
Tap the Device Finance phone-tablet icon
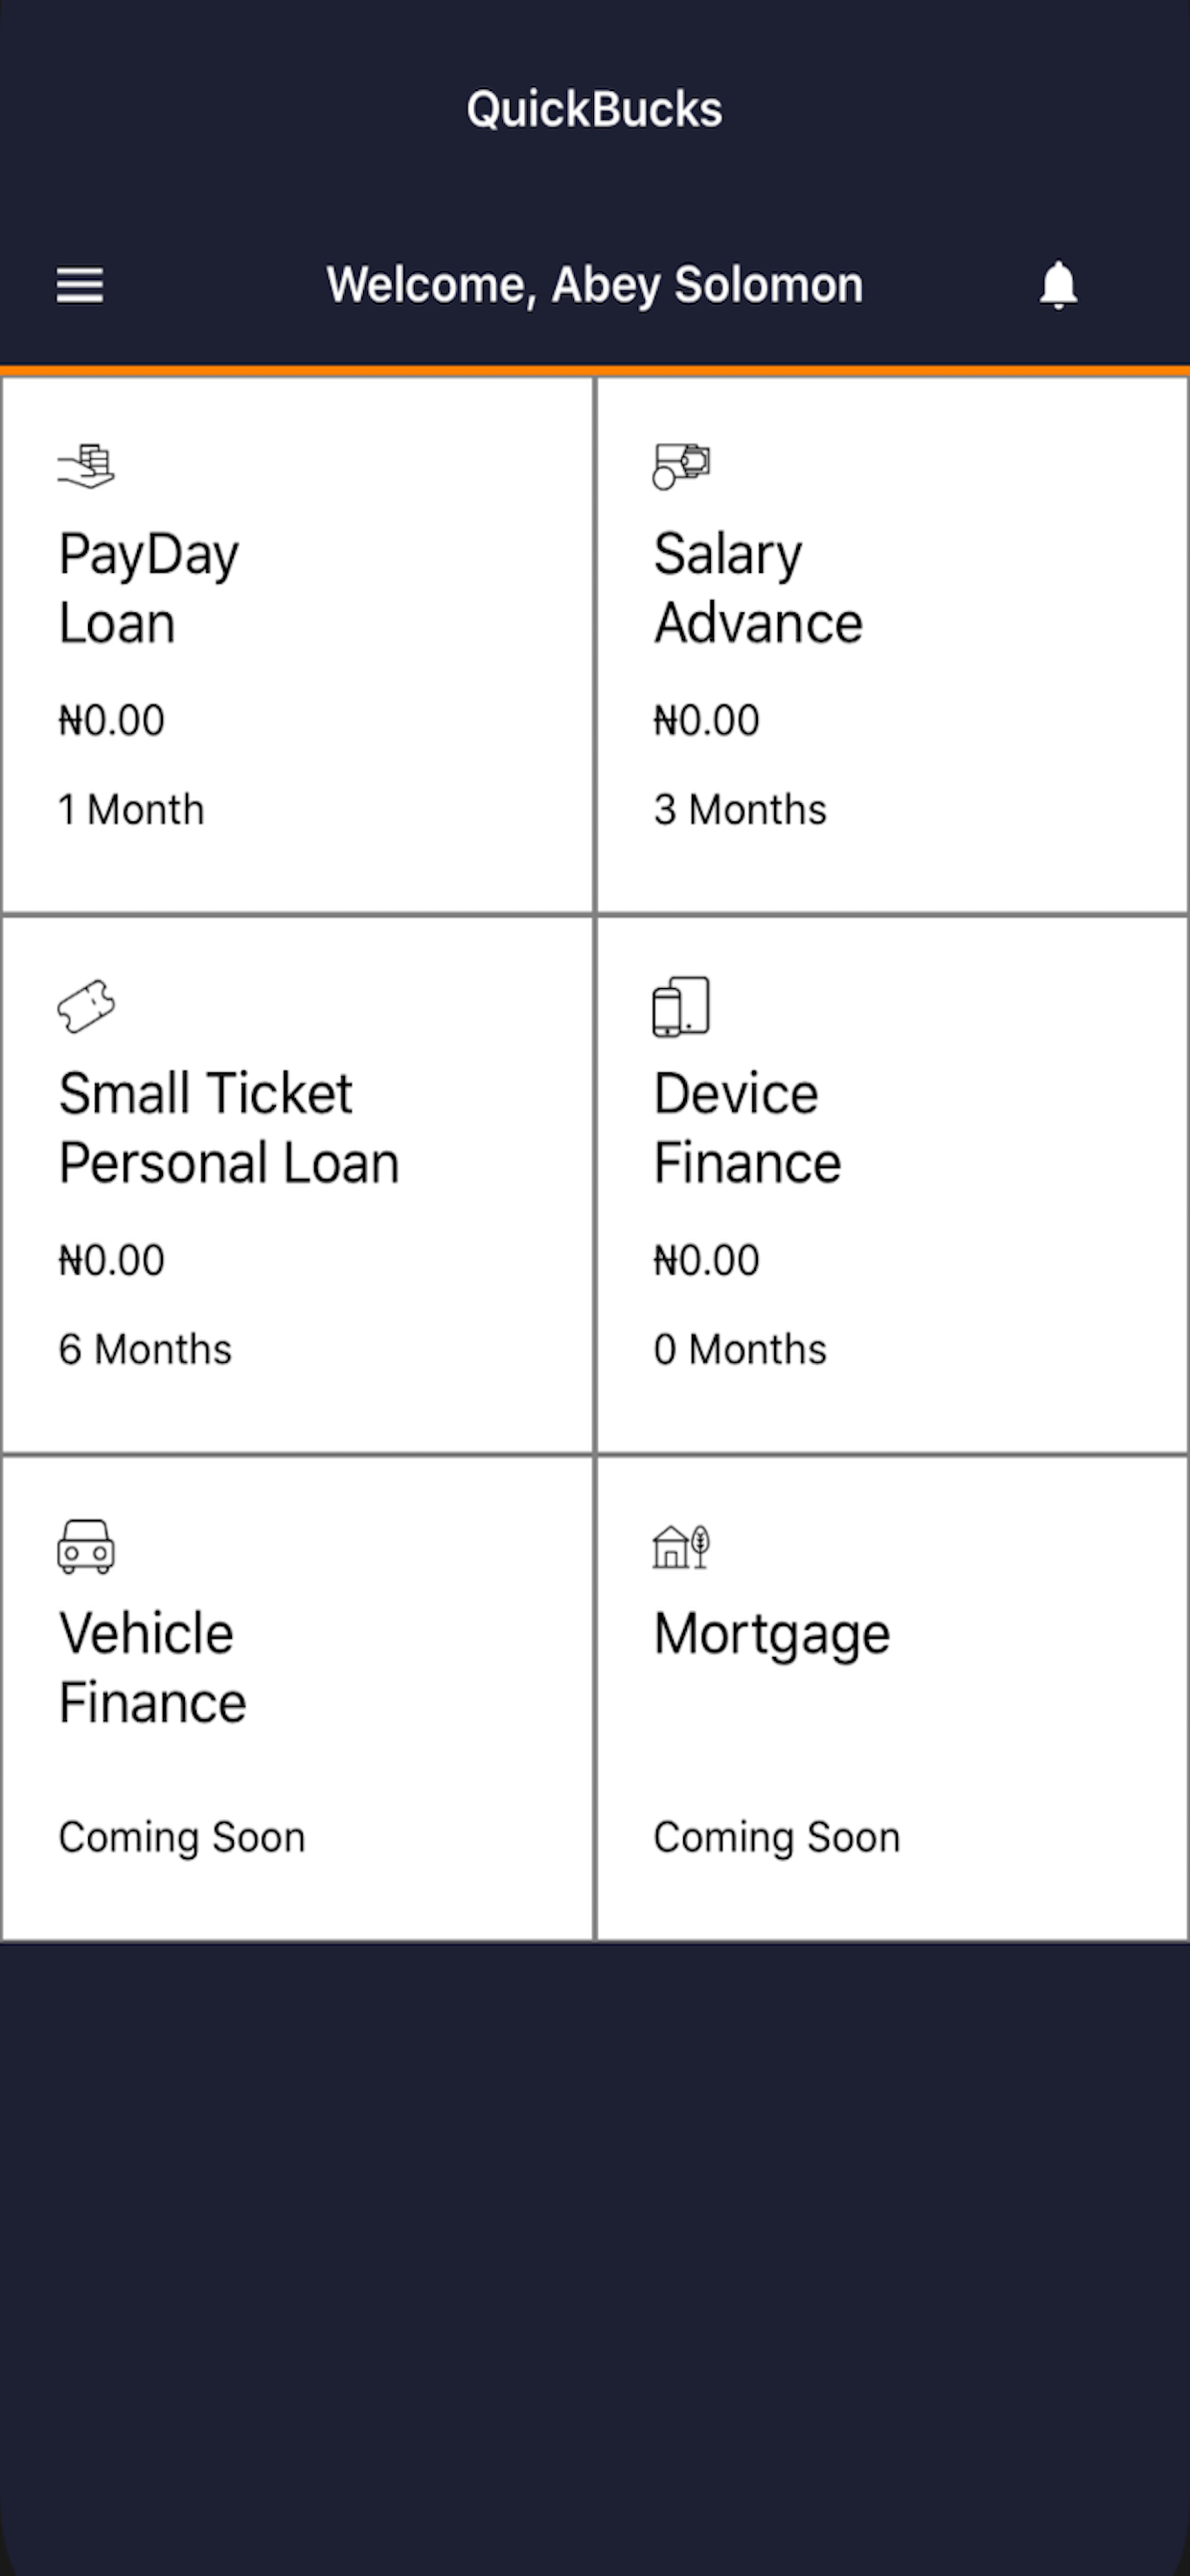[x=681, y=1006]
